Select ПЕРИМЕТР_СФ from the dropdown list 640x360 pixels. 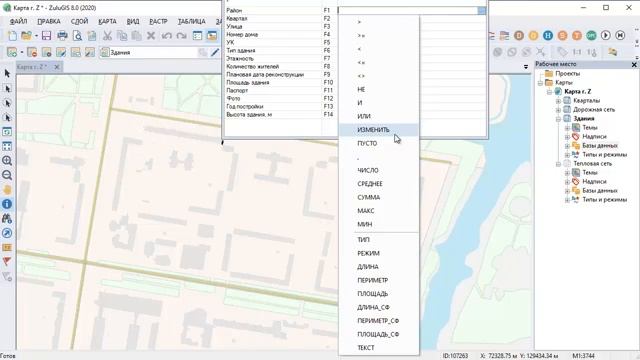(378, 320)
